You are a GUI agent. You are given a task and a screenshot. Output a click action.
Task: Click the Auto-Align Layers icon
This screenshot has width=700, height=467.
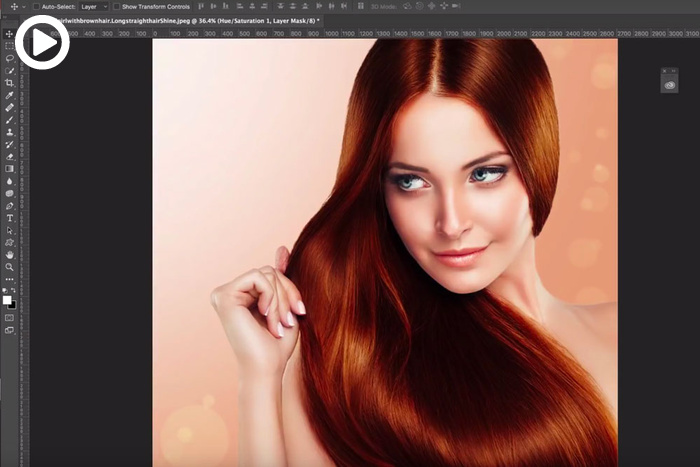click(x=361, y=6)
